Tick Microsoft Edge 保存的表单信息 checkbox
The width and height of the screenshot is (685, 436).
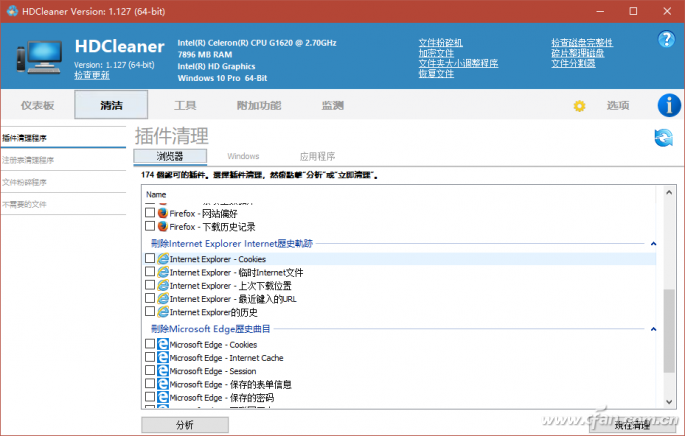click(x=150, y=383)
